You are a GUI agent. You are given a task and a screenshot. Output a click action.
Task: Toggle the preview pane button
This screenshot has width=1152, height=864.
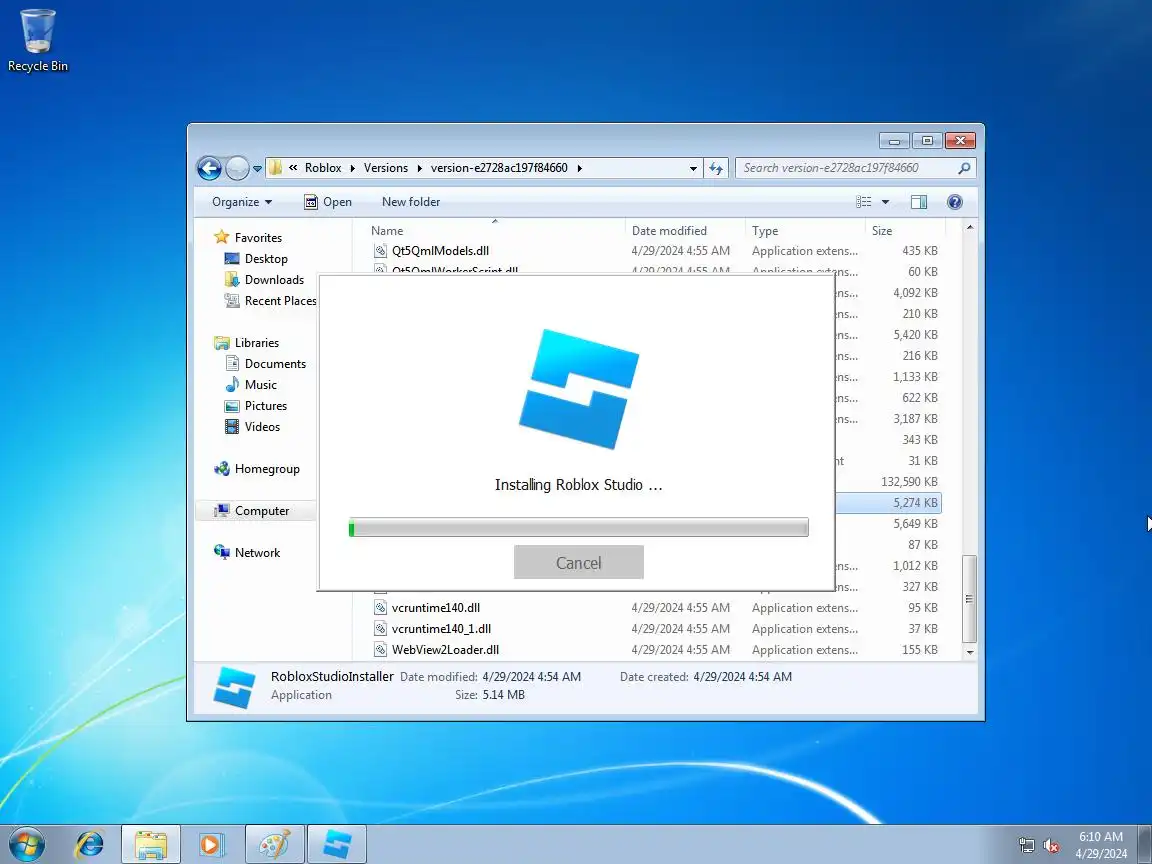(919, 202)
